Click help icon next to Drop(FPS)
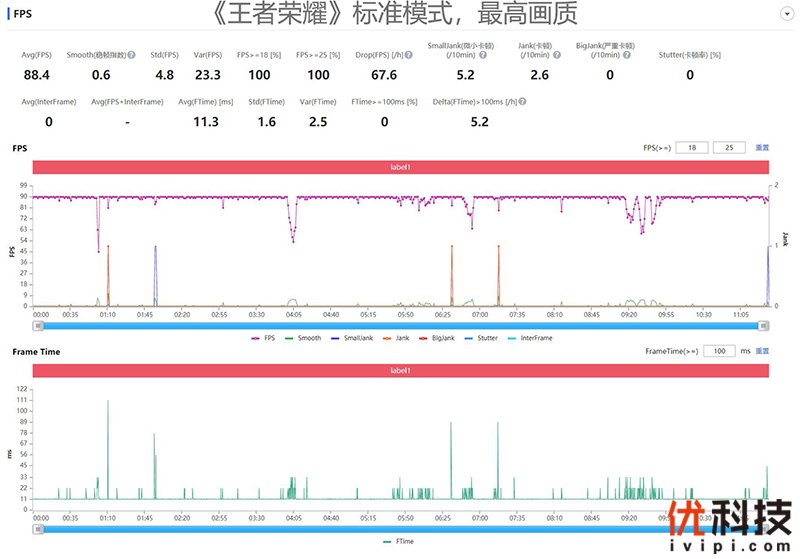The height and width of the screenshot is (559, 800). (410, 56)
